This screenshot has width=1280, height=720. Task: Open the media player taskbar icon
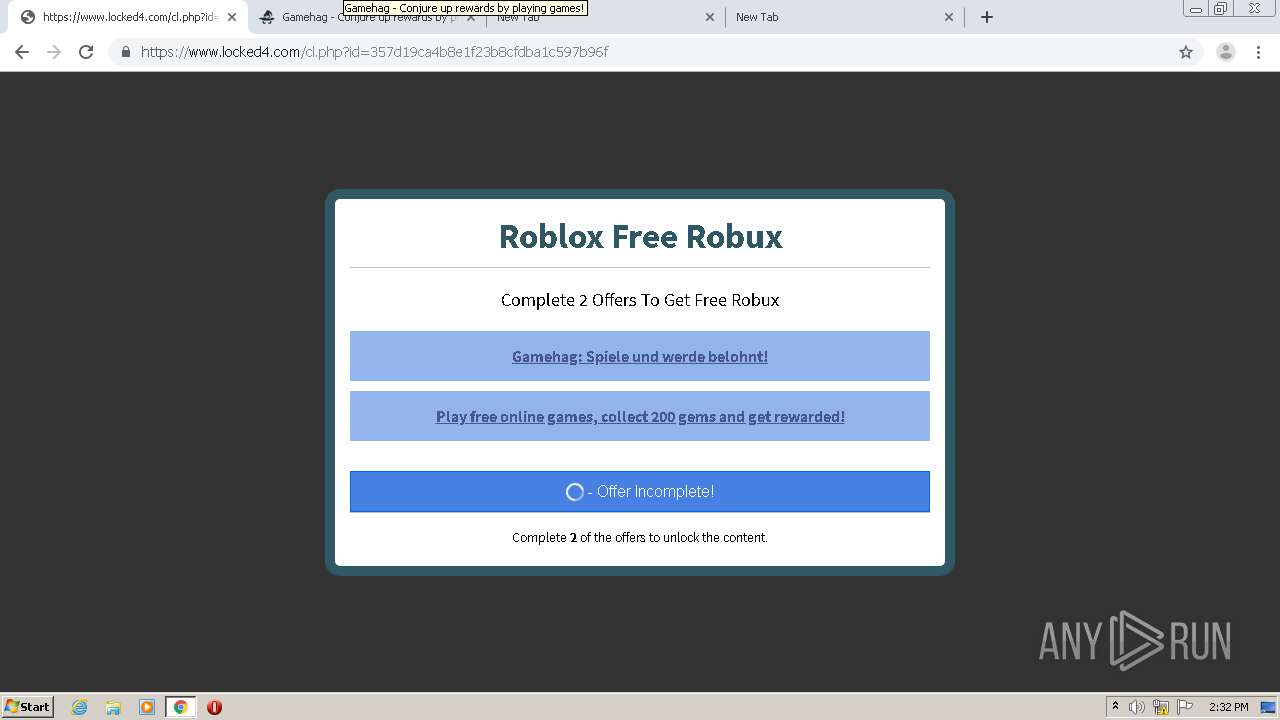point(147,707)
